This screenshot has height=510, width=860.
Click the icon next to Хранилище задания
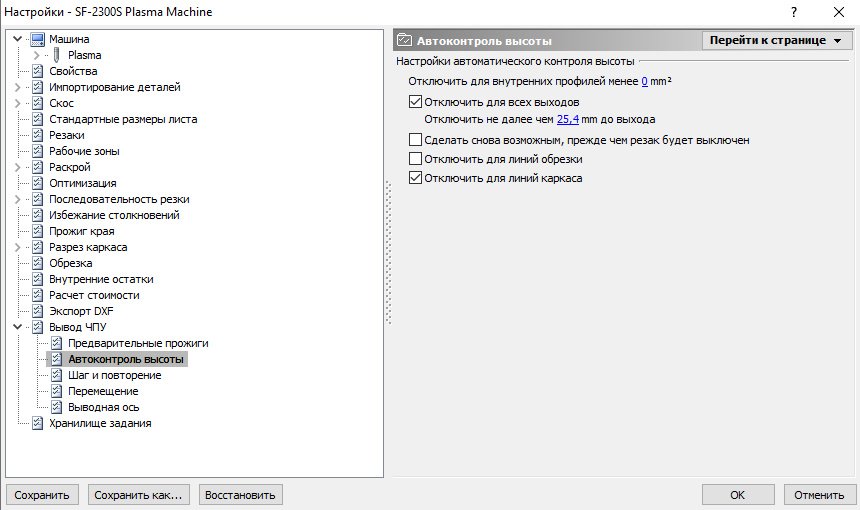click(37, 423)
